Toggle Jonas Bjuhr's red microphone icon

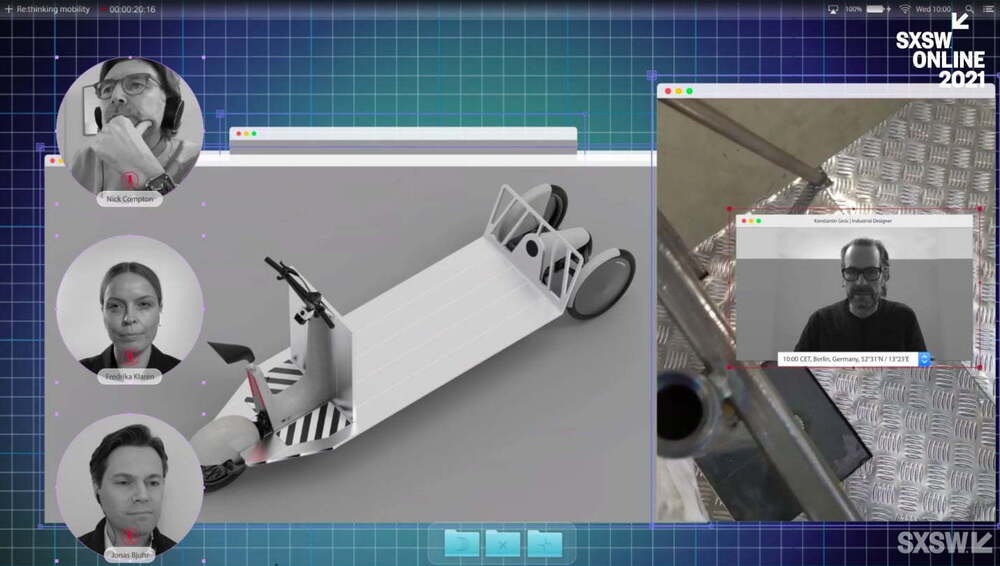129,536
